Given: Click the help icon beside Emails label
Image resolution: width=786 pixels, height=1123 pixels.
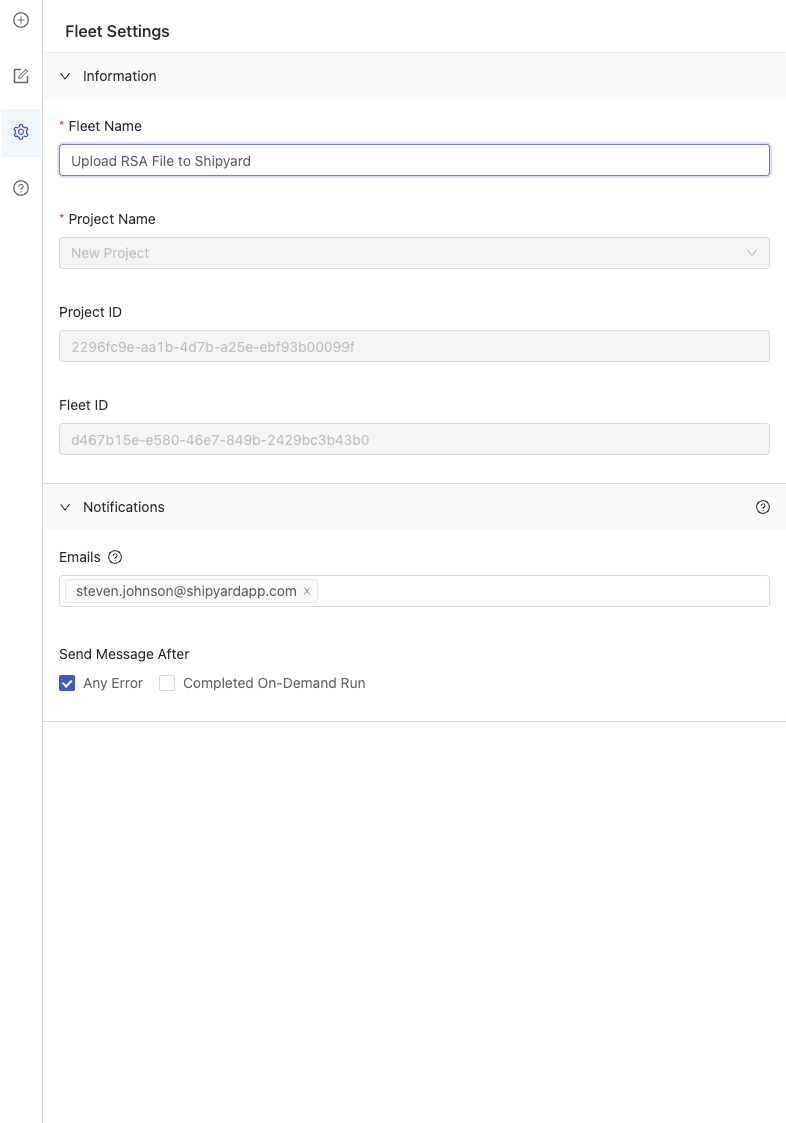Looking at the screenshot, I should pos(115,557).
